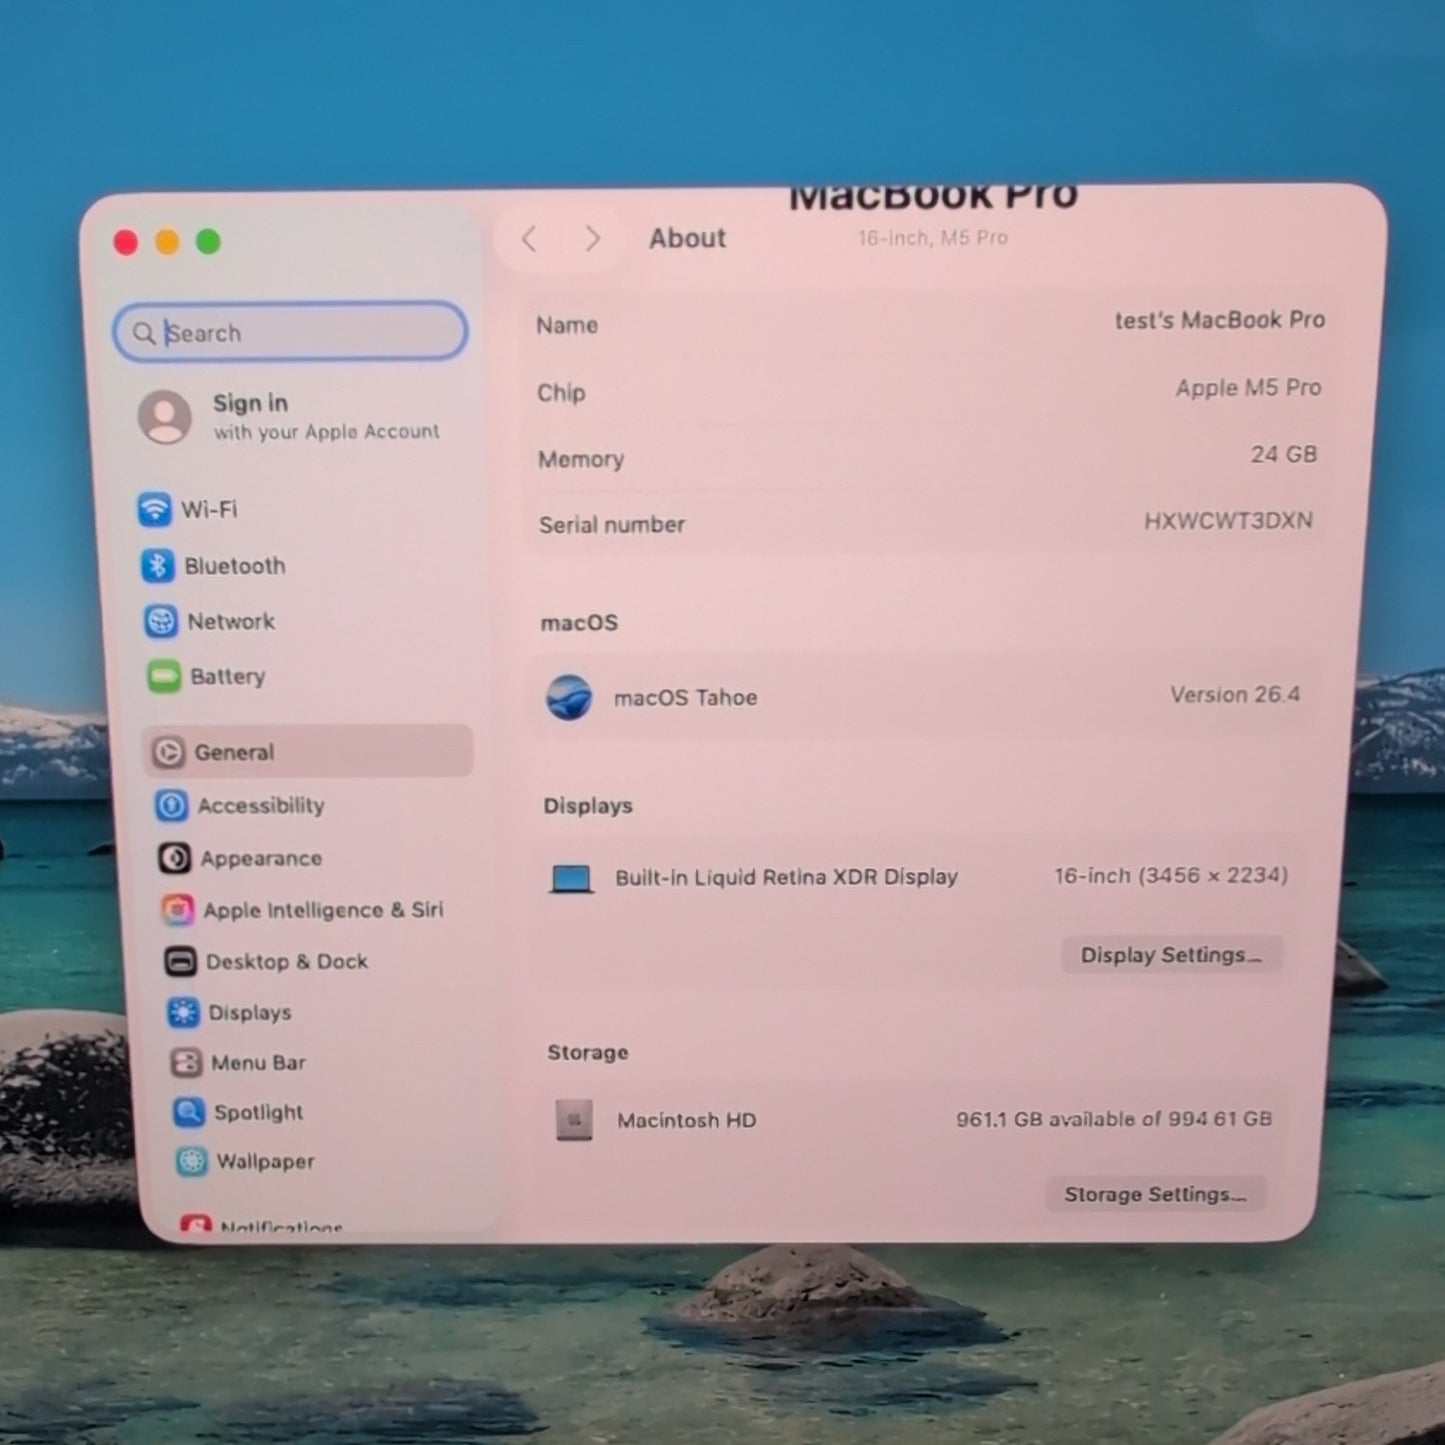The width and height of the screenshot is (1445, 1445).
Task: Close the System Settings window
Action: 126,243
